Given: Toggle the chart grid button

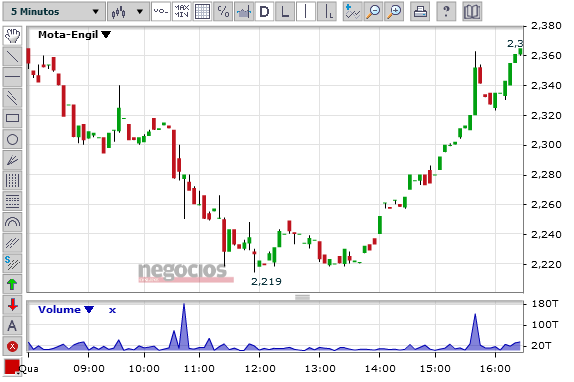Looking at the screenshot, I should [202, 12].
